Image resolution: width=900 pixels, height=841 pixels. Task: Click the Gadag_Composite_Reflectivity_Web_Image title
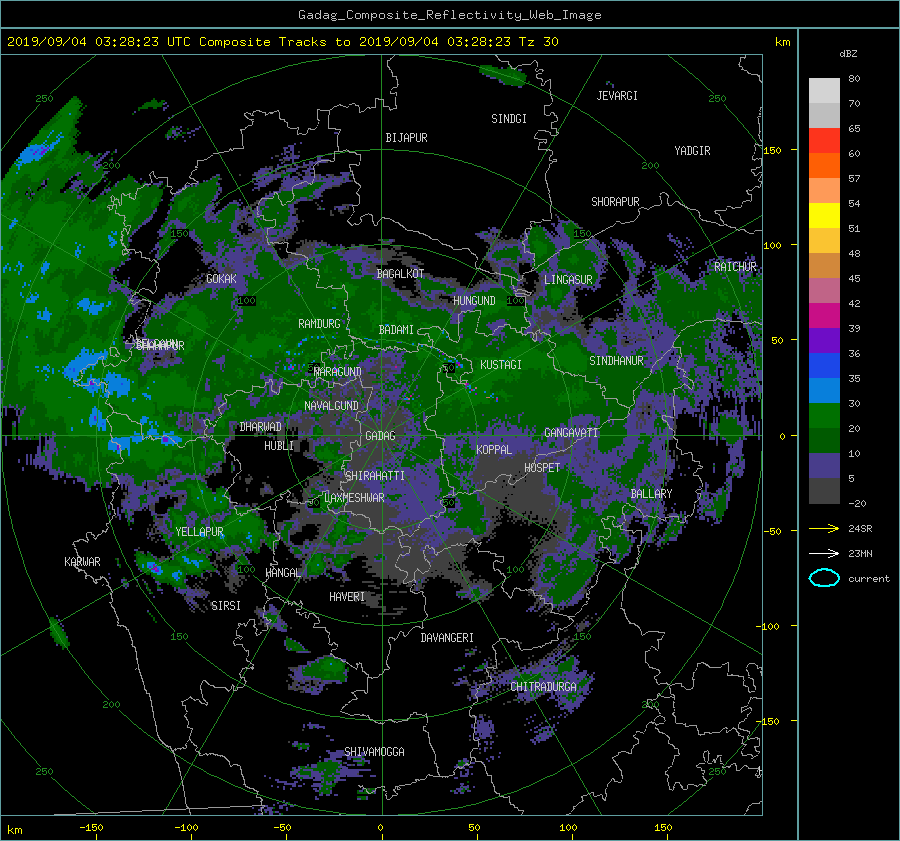449,15
